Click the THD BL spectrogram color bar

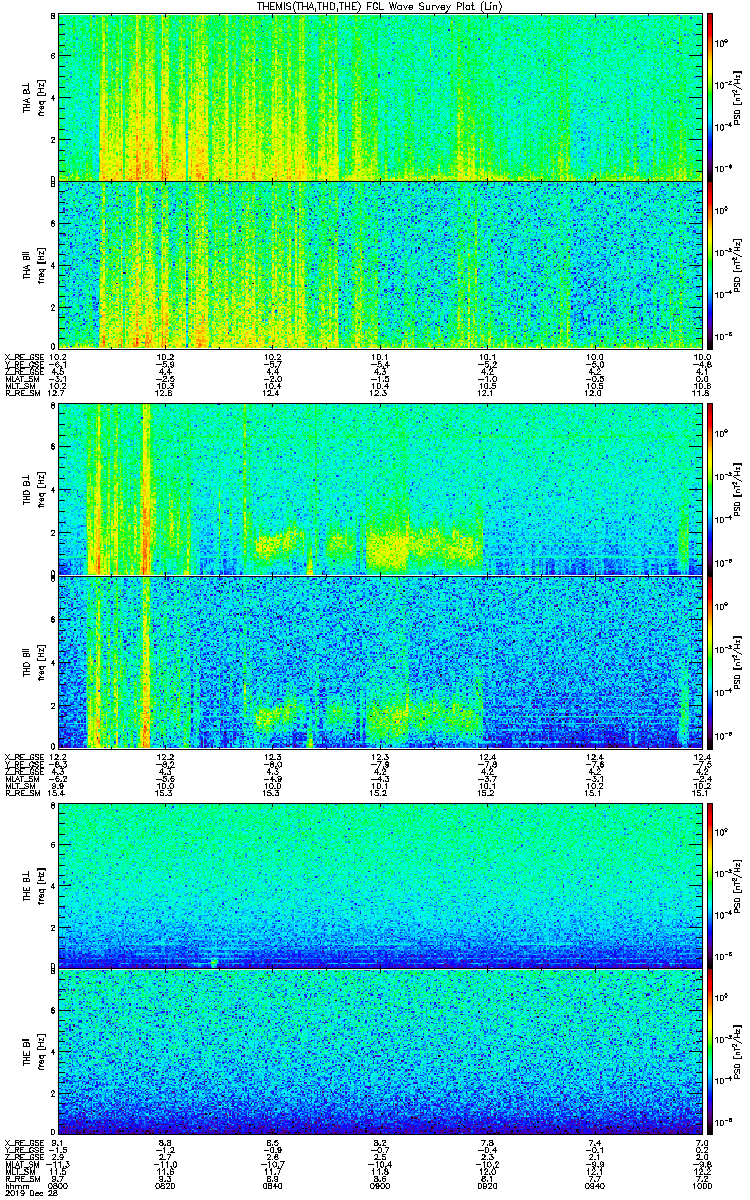coord(710,489)
